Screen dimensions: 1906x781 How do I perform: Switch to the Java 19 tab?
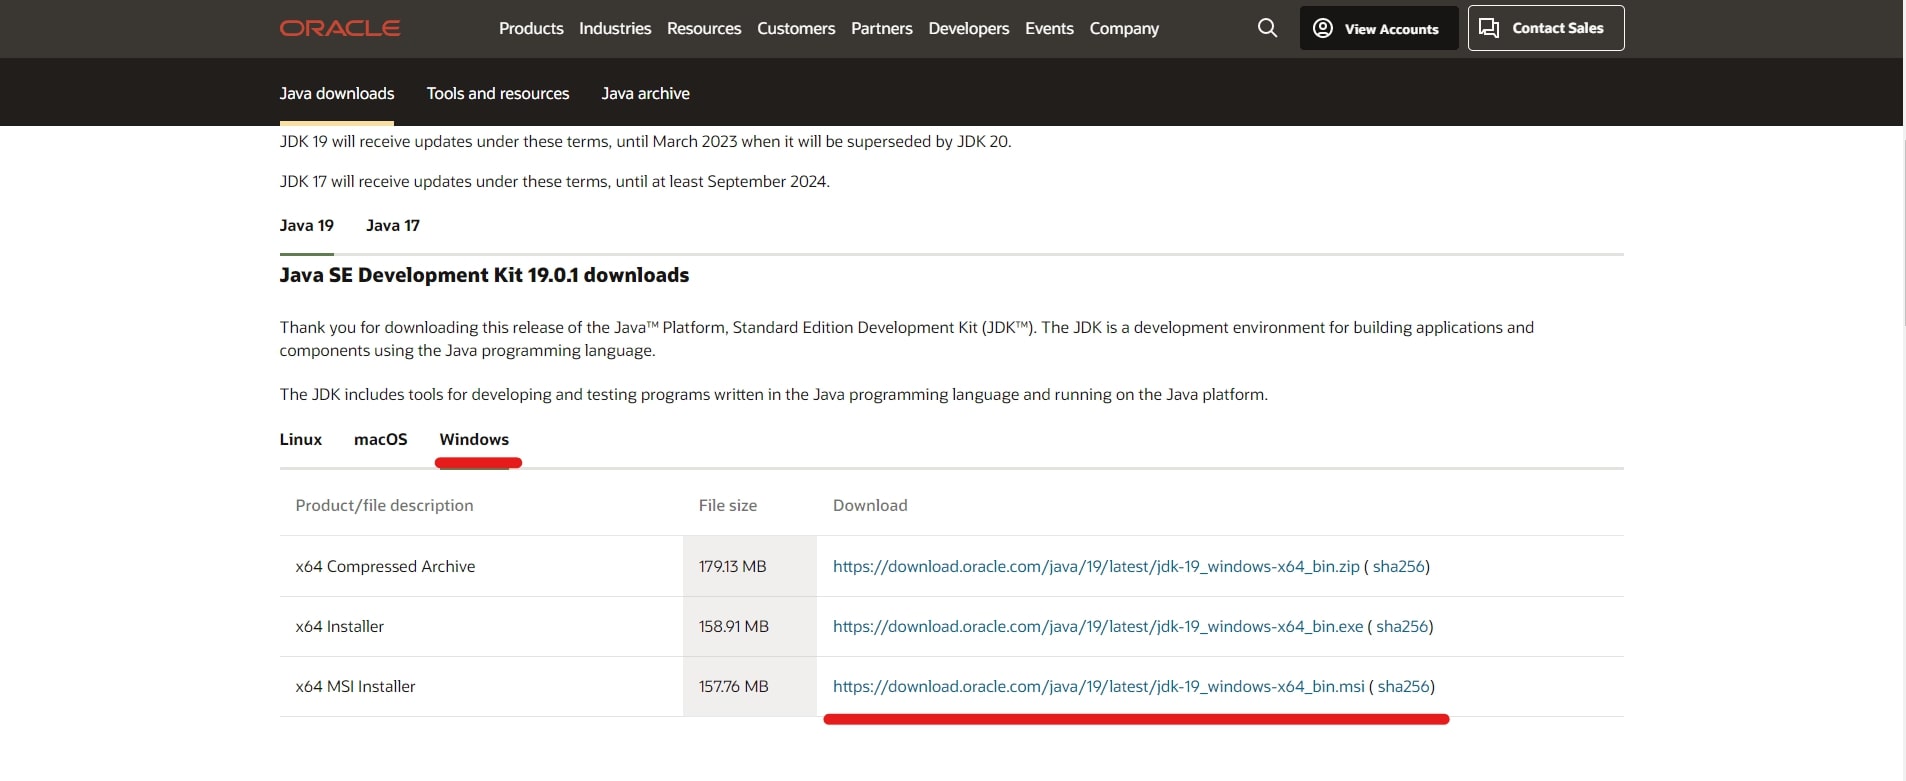(x=306, y=225)
